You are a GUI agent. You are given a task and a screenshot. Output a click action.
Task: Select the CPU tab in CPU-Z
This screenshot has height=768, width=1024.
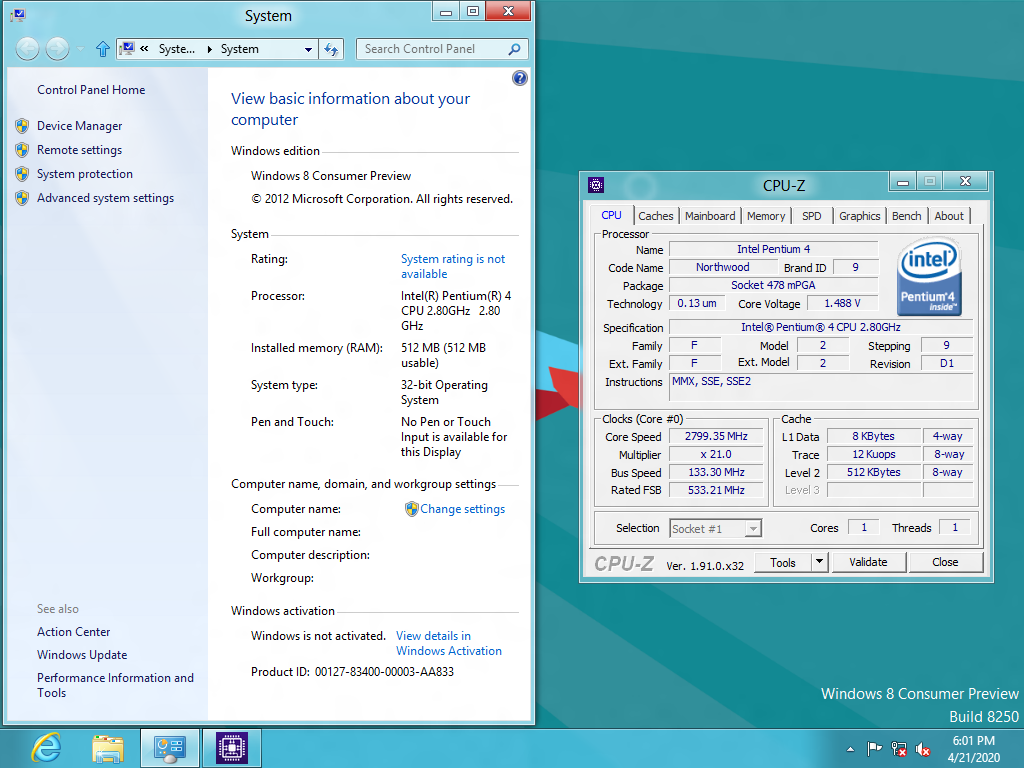611,215
